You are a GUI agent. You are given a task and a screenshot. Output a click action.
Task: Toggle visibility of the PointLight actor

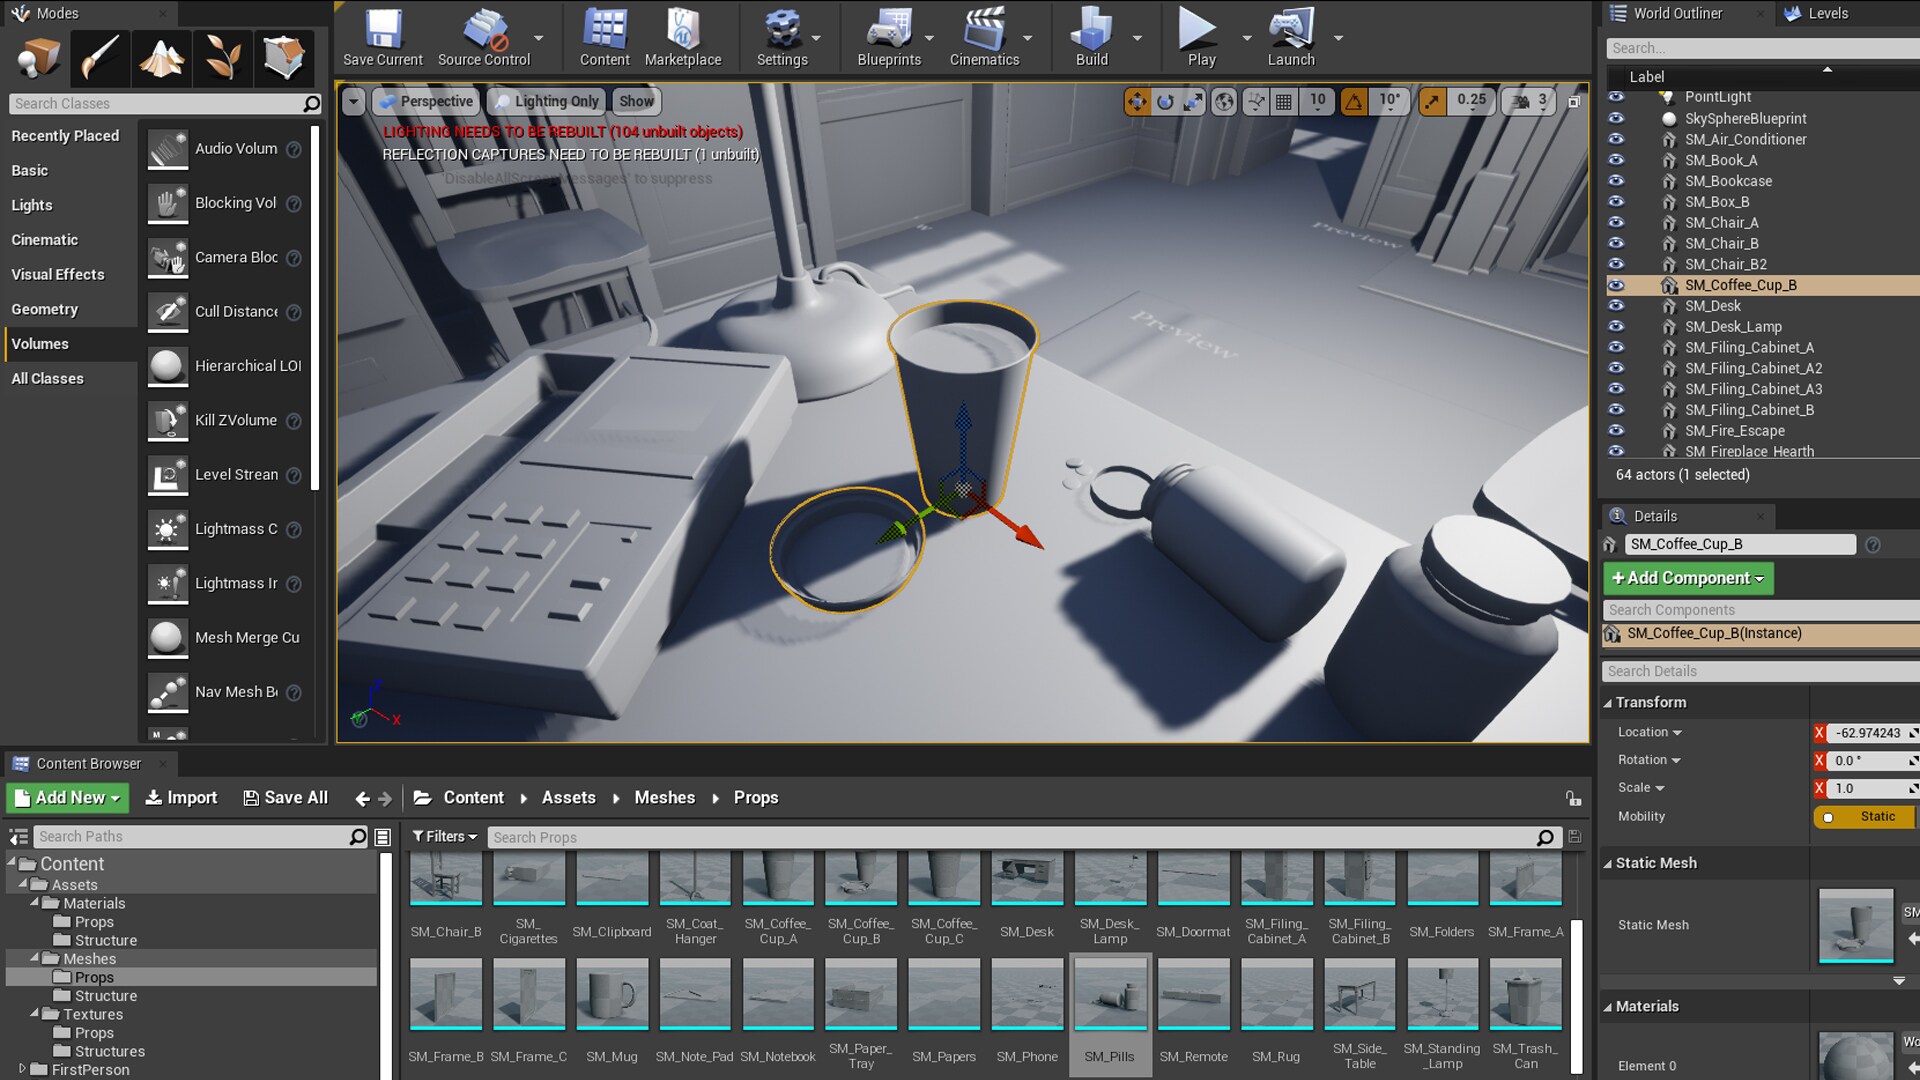click(1618, 97)
